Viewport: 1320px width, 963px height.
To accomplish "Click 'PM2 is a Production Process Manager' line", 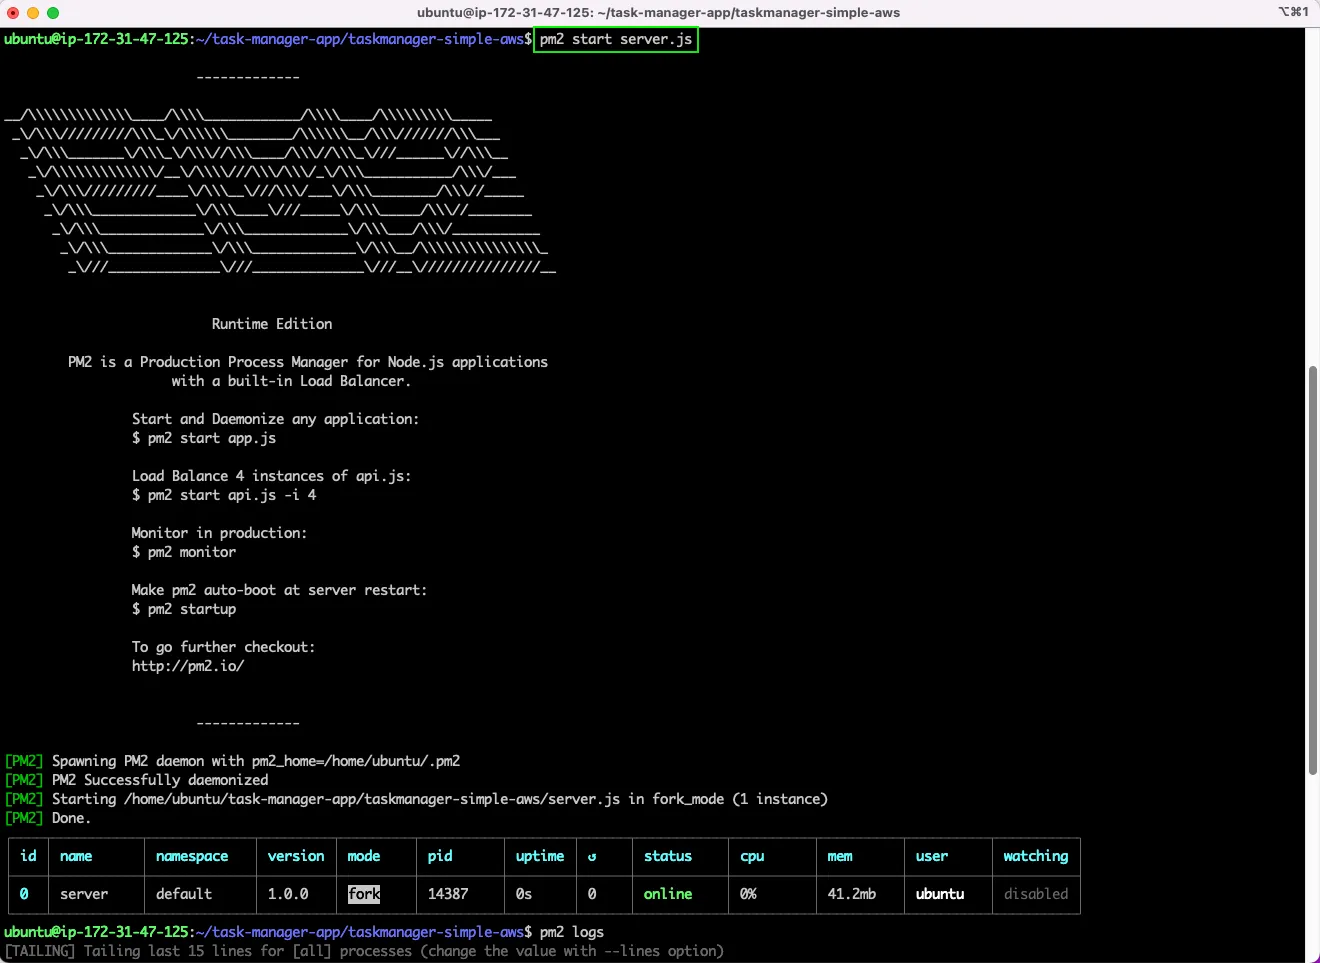I will point(308,362).
